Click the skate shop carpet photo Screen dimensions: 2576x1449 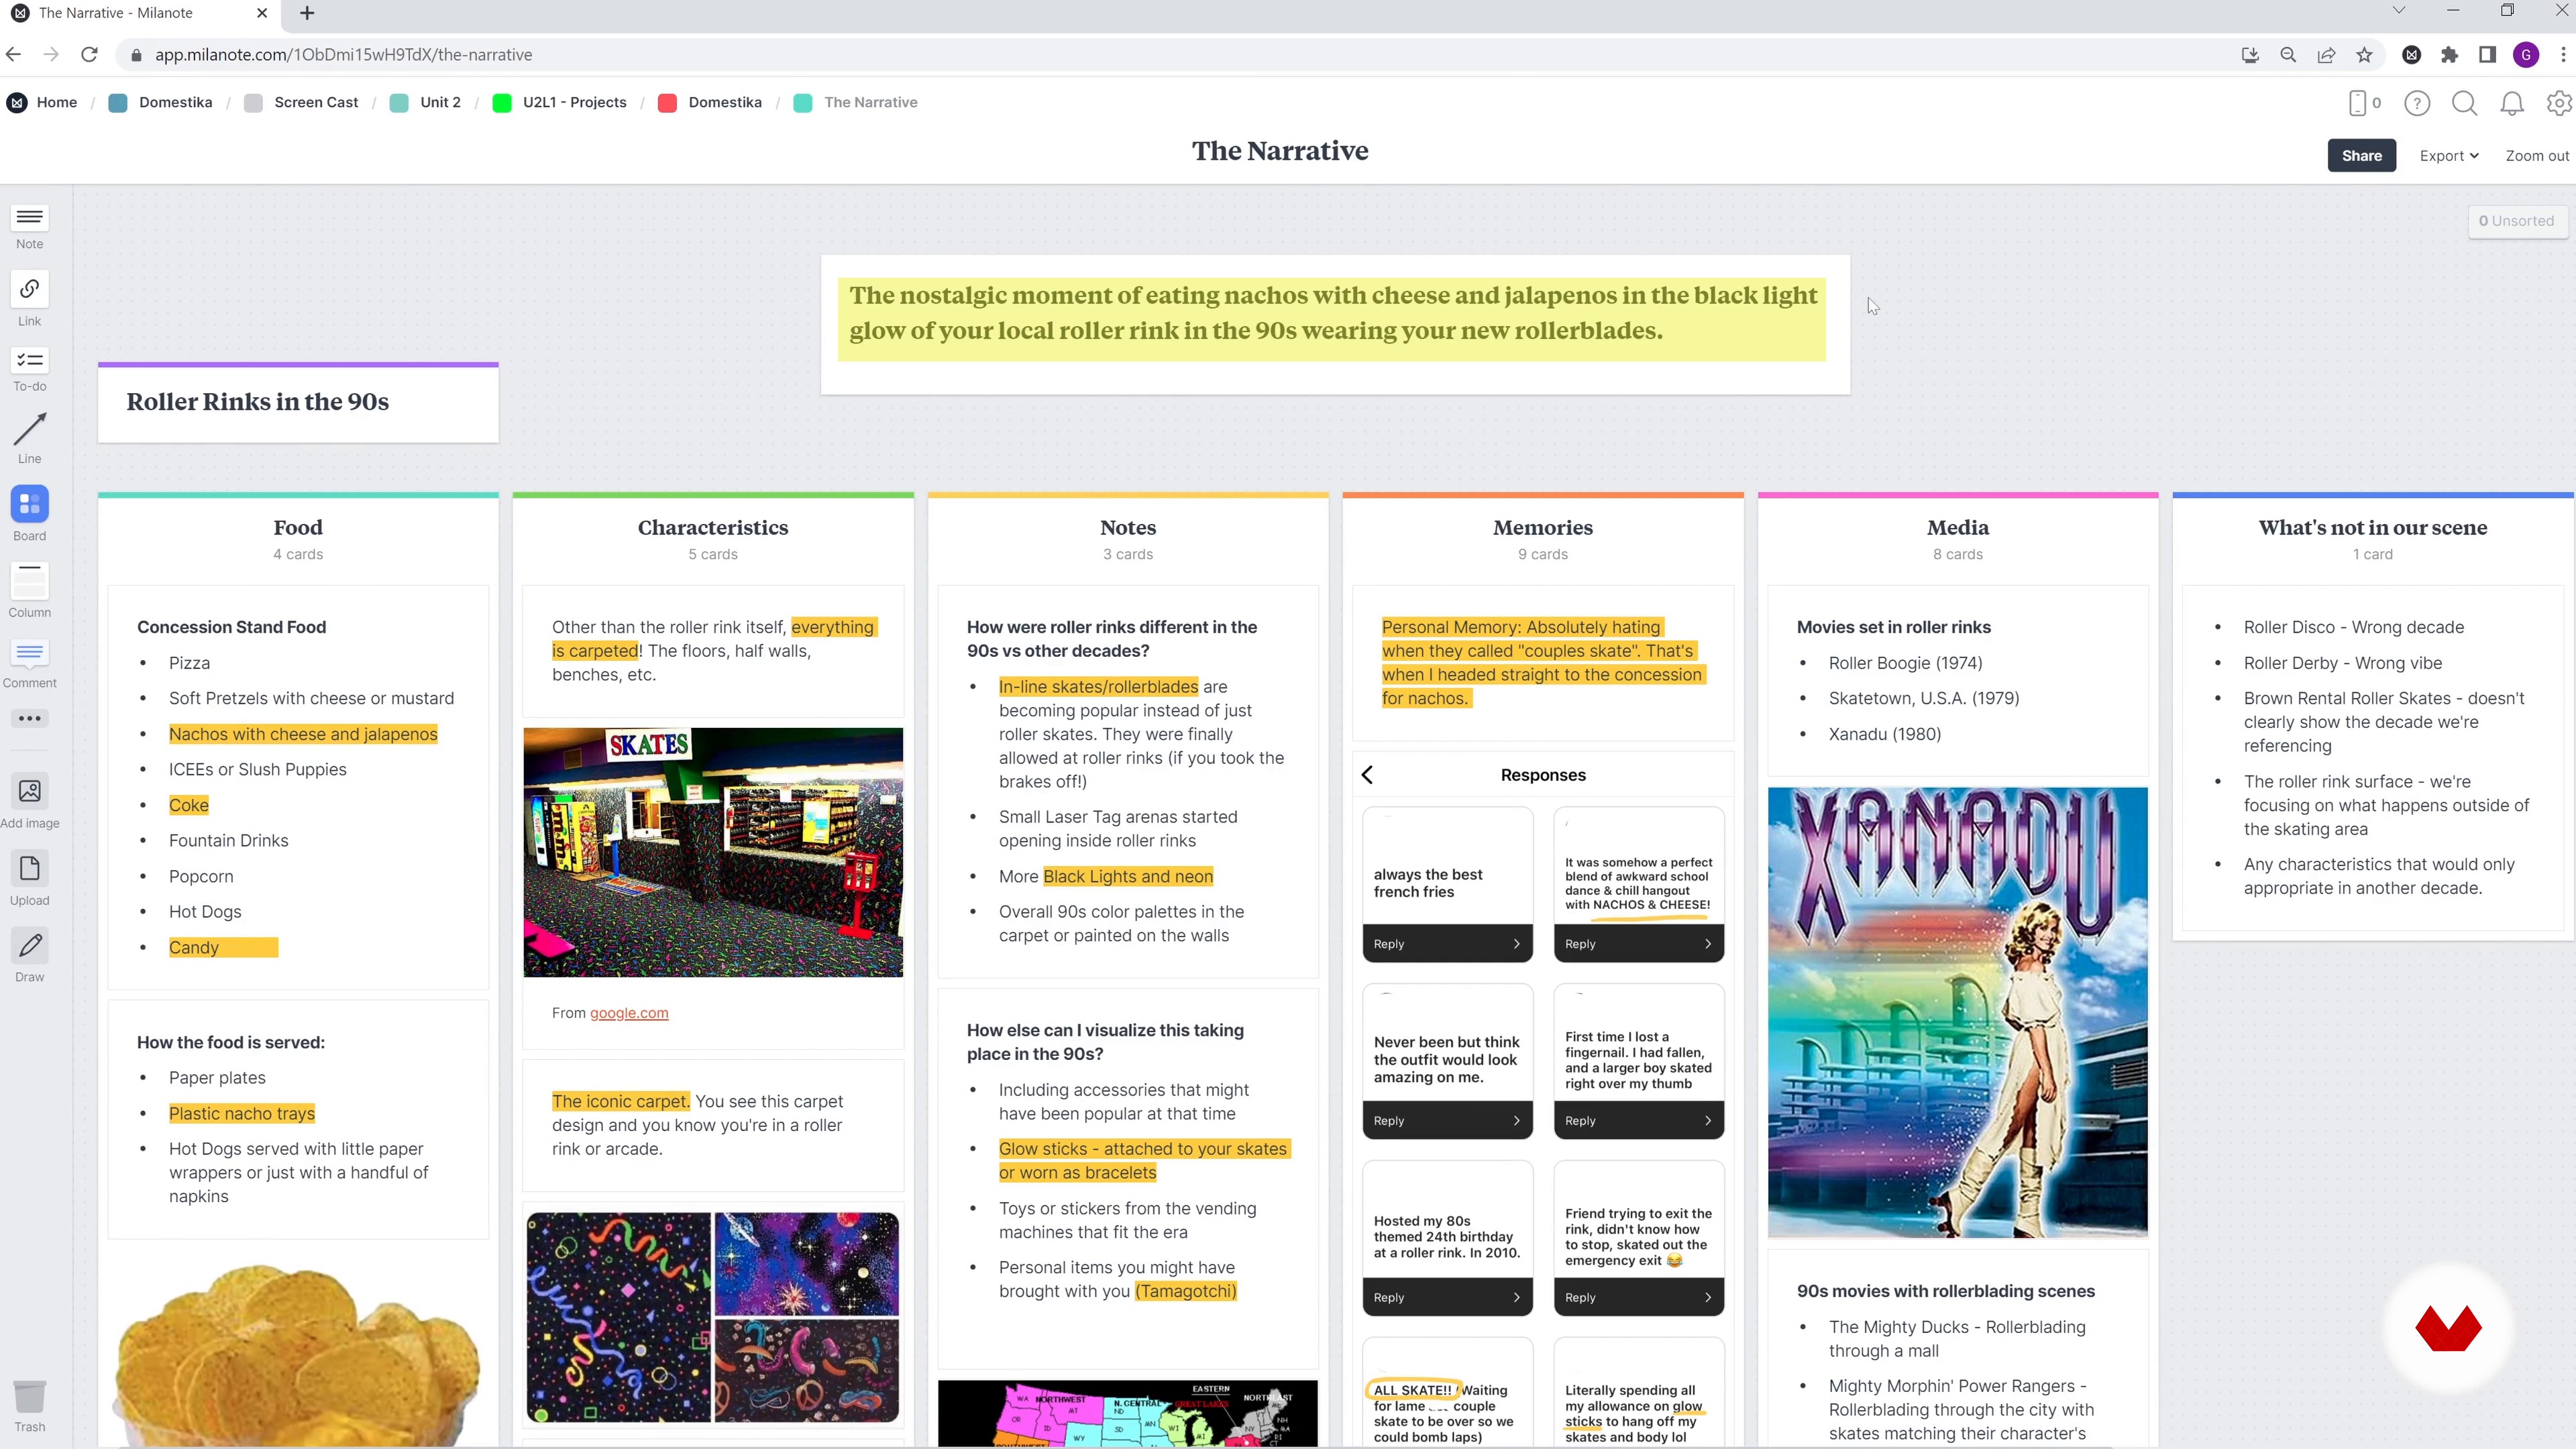coord(713,852)
